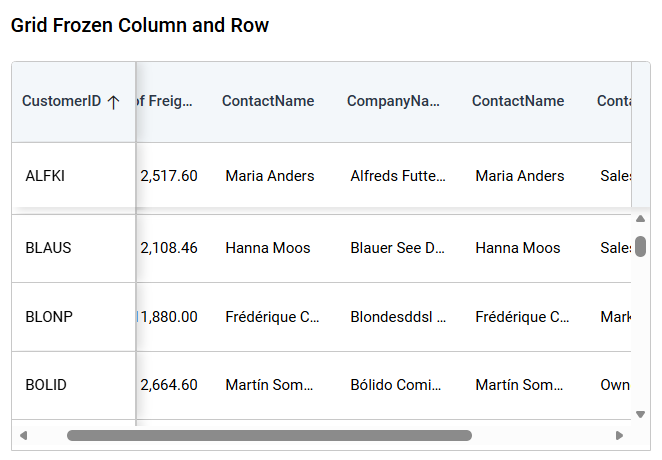Click vertical scrollbar down arrow

640,413
